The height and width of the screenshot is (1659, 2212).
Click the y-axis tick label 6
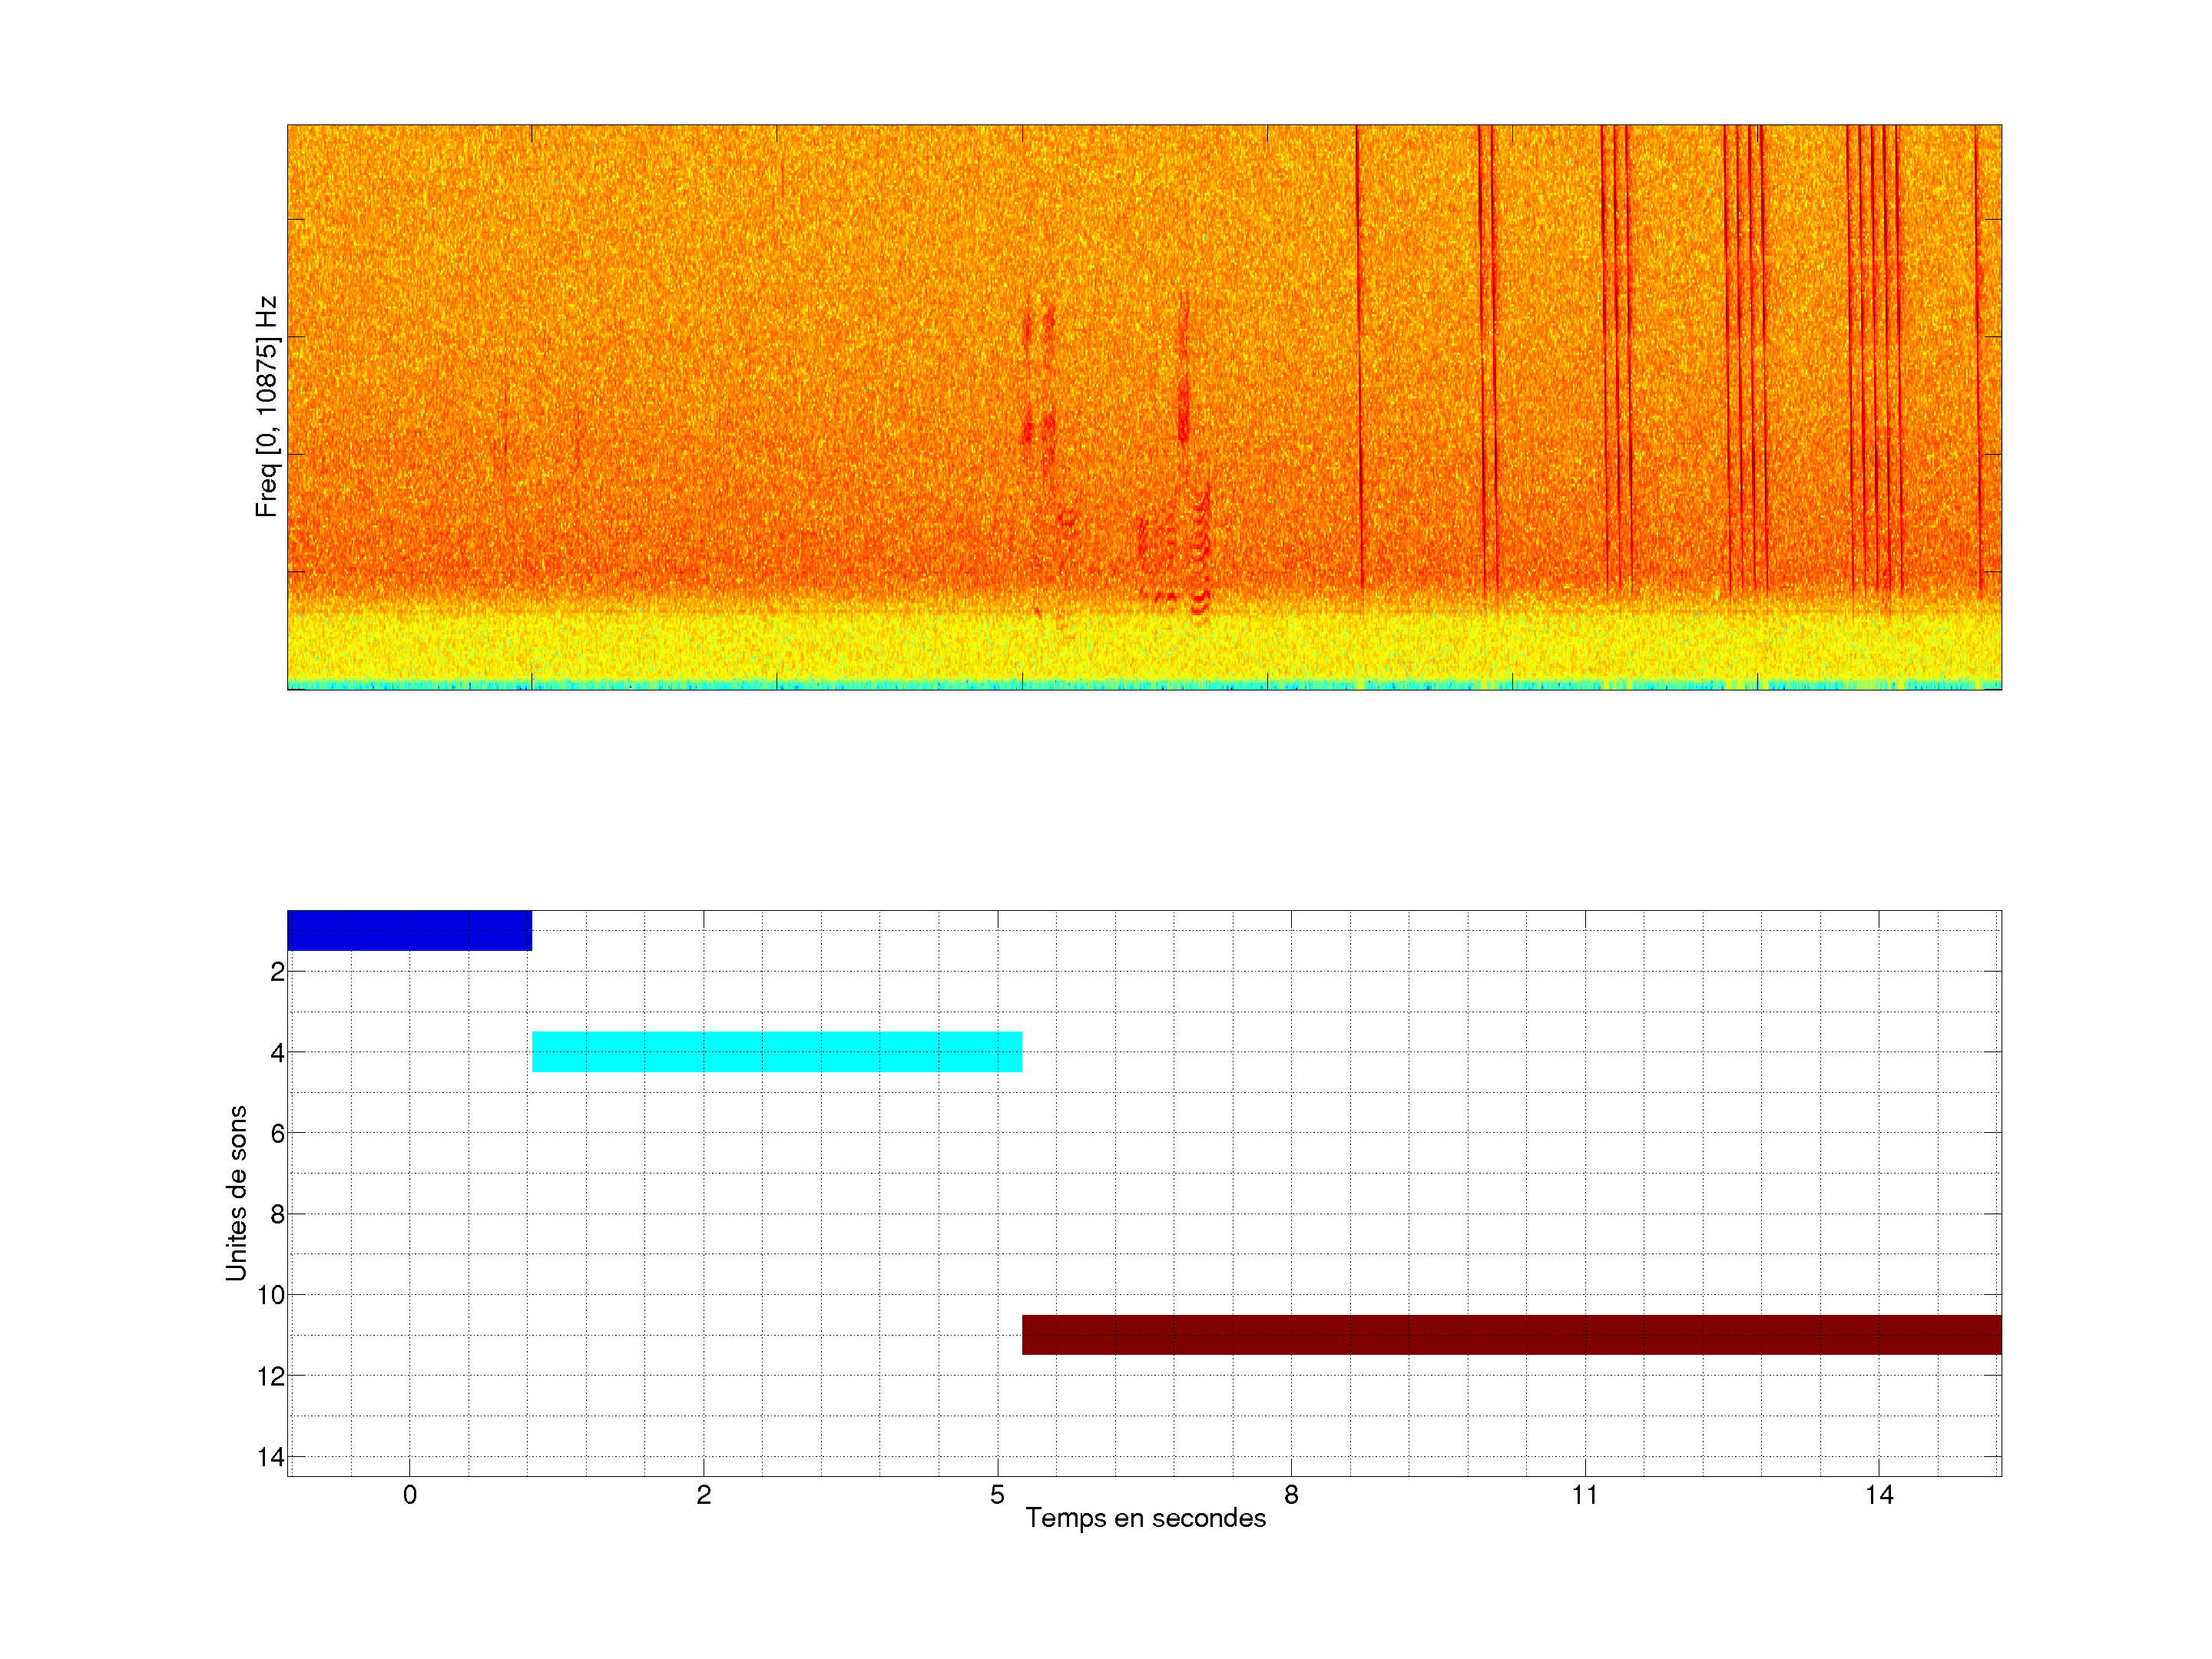click(x=277, y=1134)
